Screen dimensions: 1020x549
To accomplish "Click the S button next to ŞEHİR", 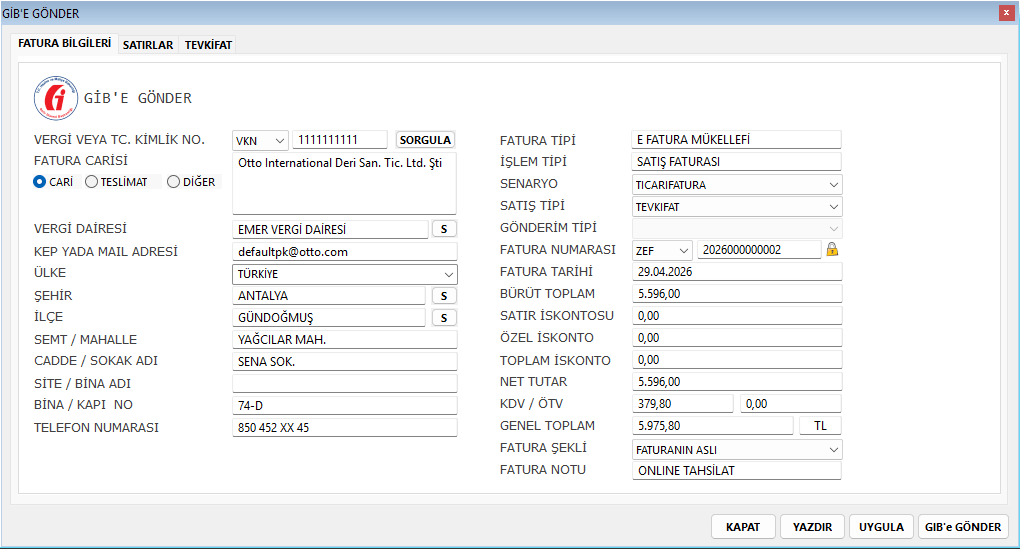I will 444,296.
